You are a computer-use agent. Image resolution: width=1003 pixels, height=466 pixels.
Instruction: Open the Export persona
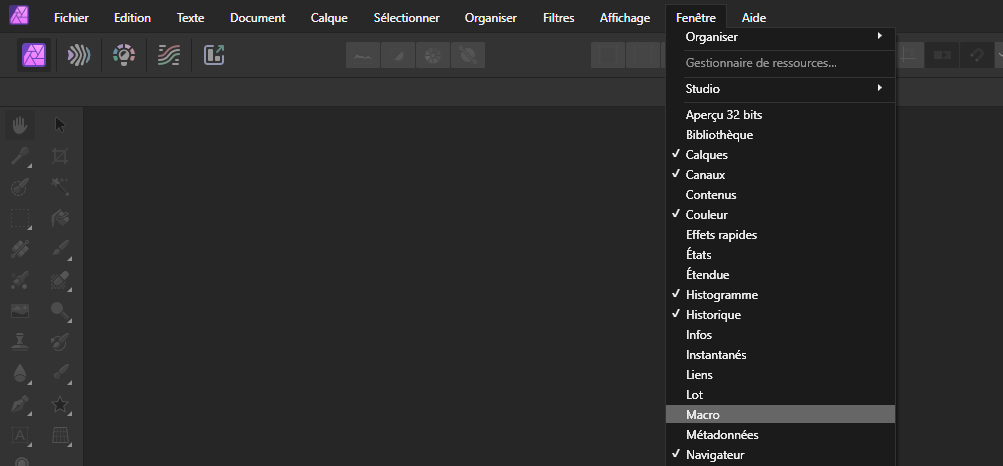(213, 55)
